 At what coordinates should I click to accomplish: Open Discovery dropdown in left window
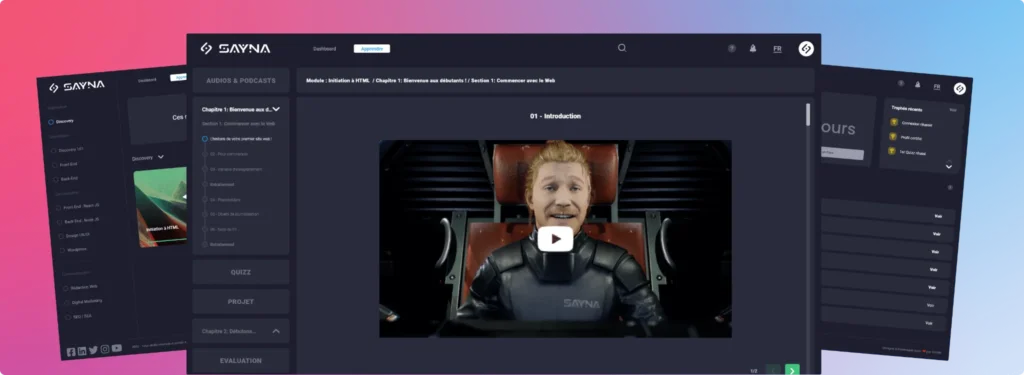(x=148, y=157)
